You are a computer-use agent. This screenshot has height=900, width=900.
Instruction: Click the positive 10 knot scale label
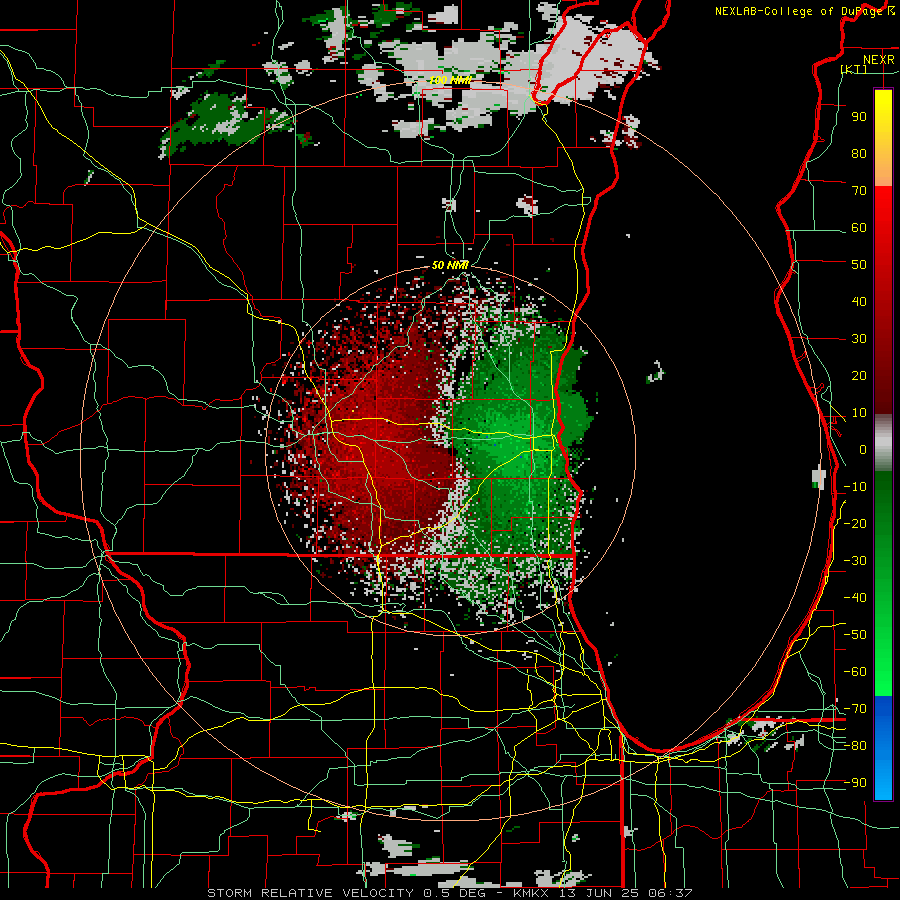tap(859, 413)
